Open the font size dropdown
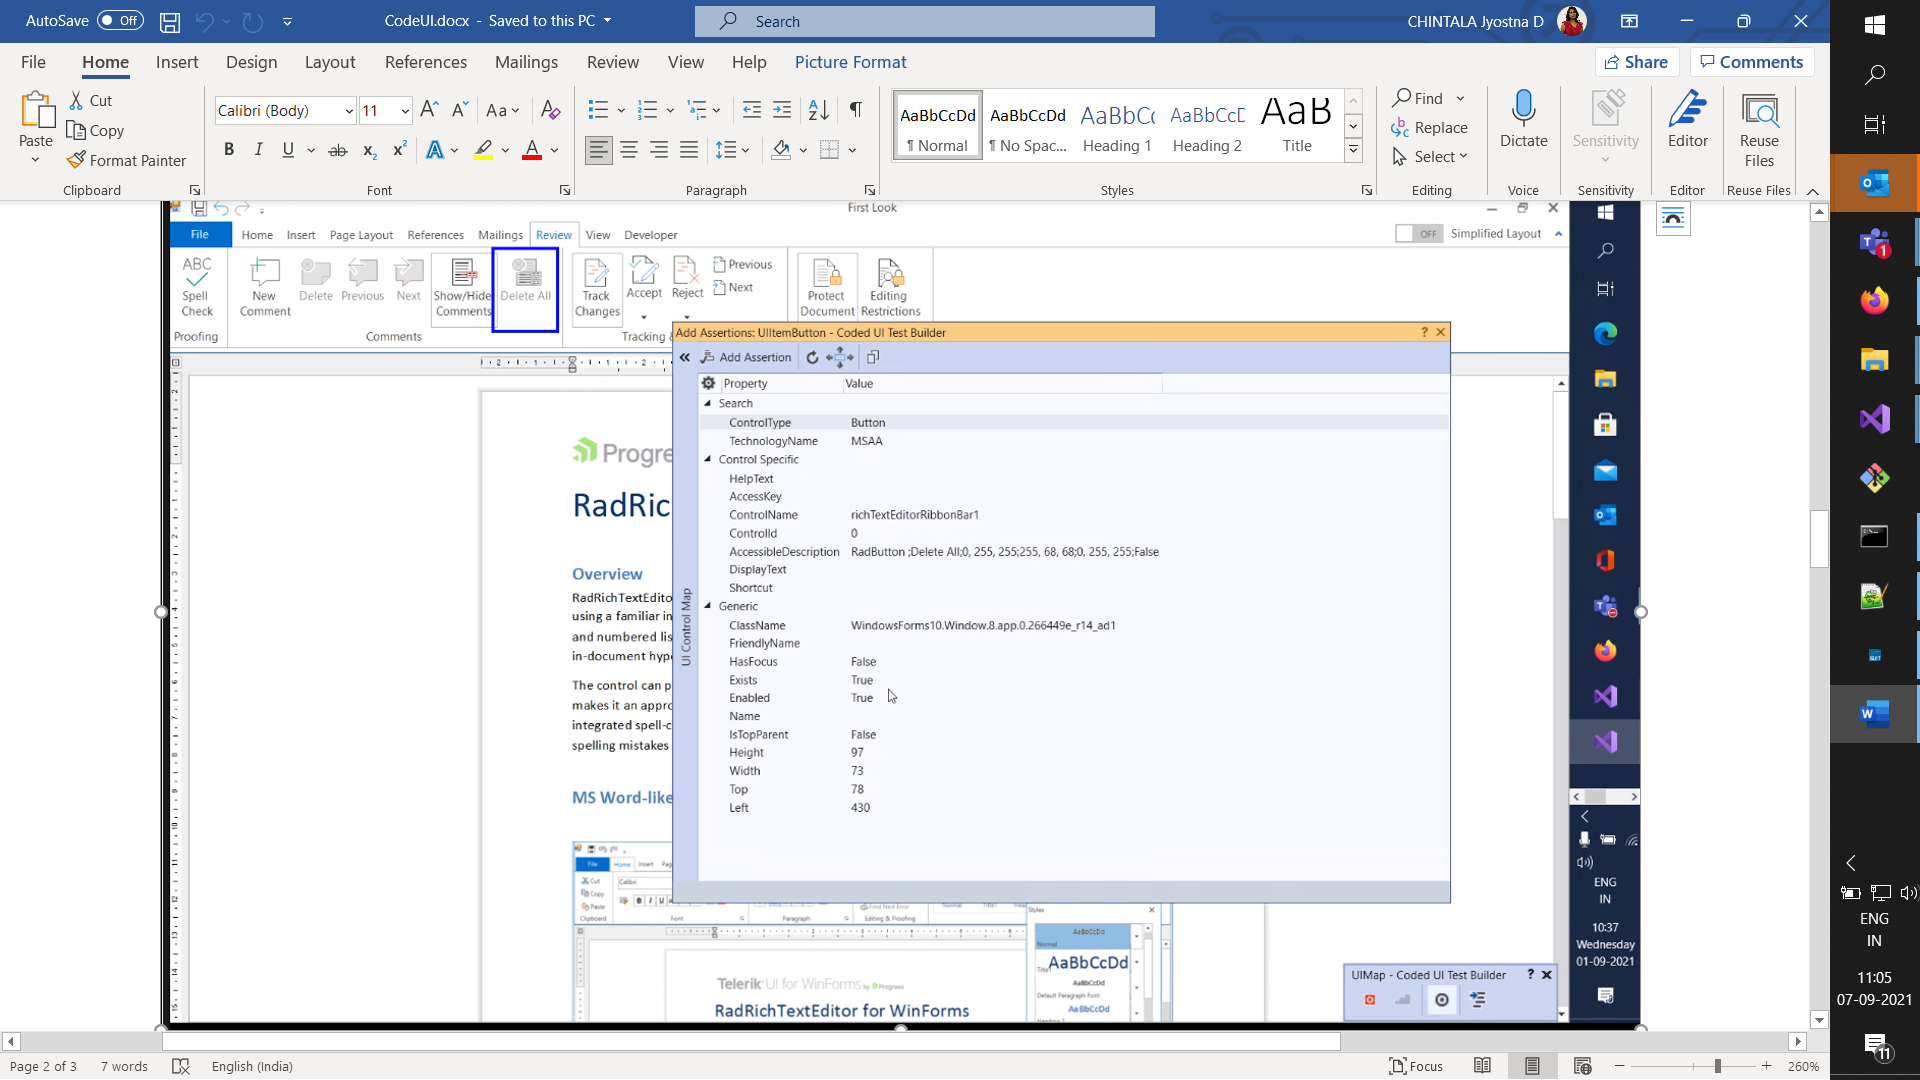The width and height of the screenshot is (1920, 1080). (405, 111)
